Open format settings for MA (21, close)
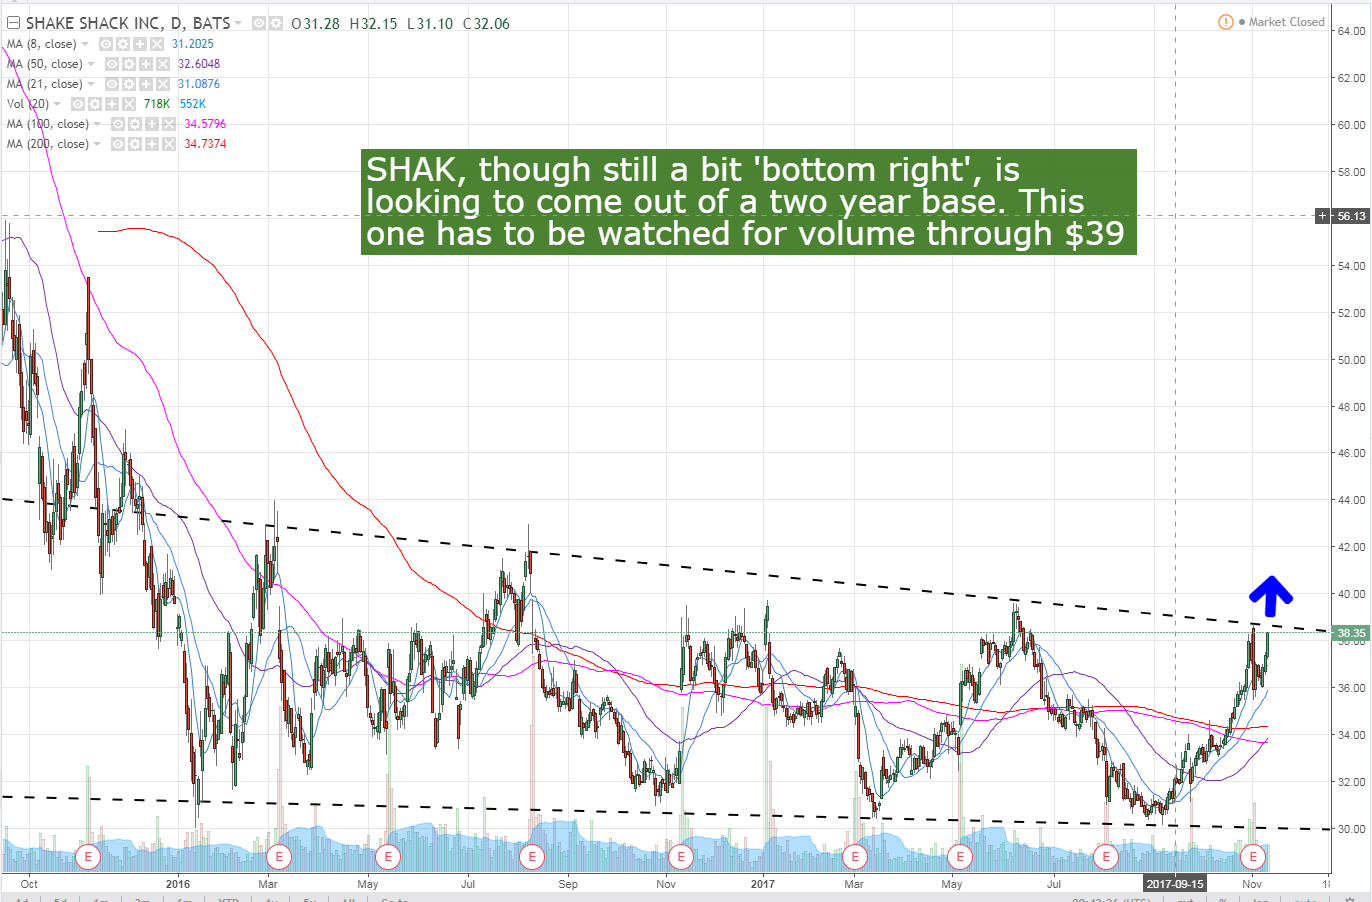This screenshot has width=1372, height=902. coord(128,84)
